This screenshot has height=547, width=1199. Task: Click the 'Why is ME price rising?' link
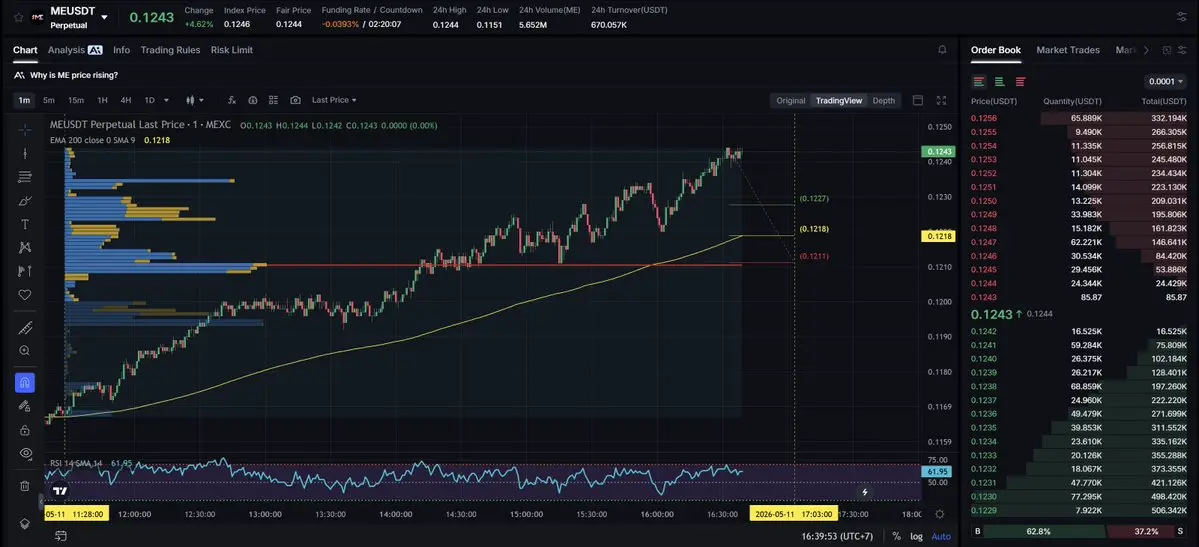74,75
